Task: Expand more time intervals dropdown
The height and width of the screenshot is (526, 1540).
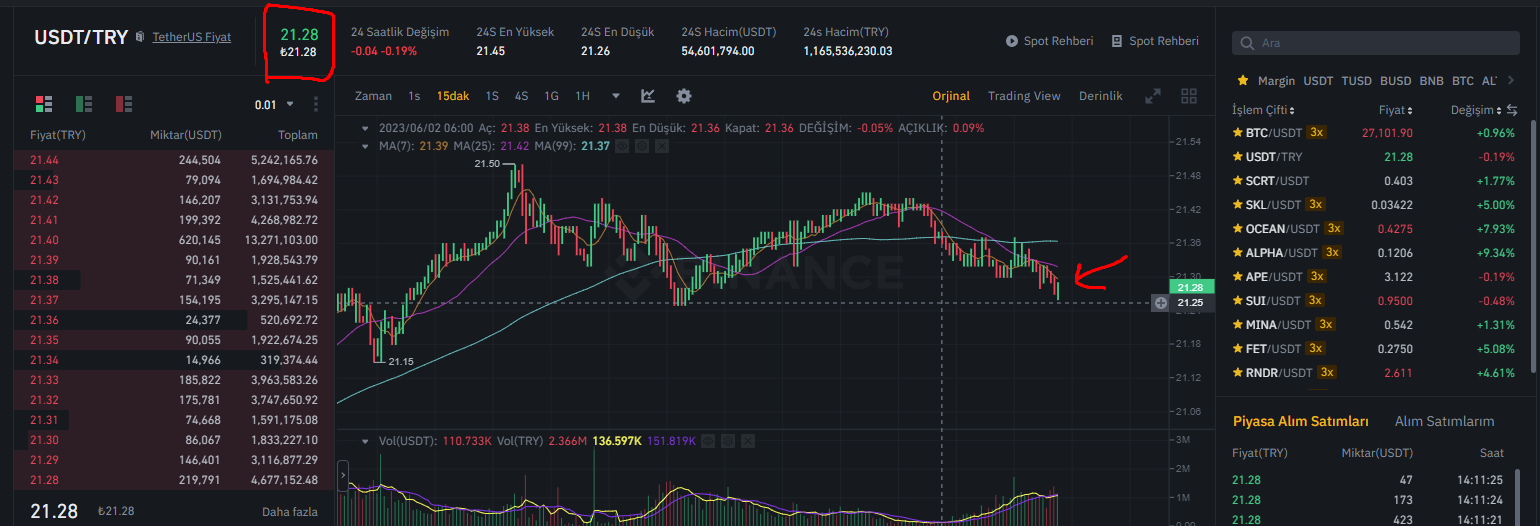Action: click(x=616, y=96)
